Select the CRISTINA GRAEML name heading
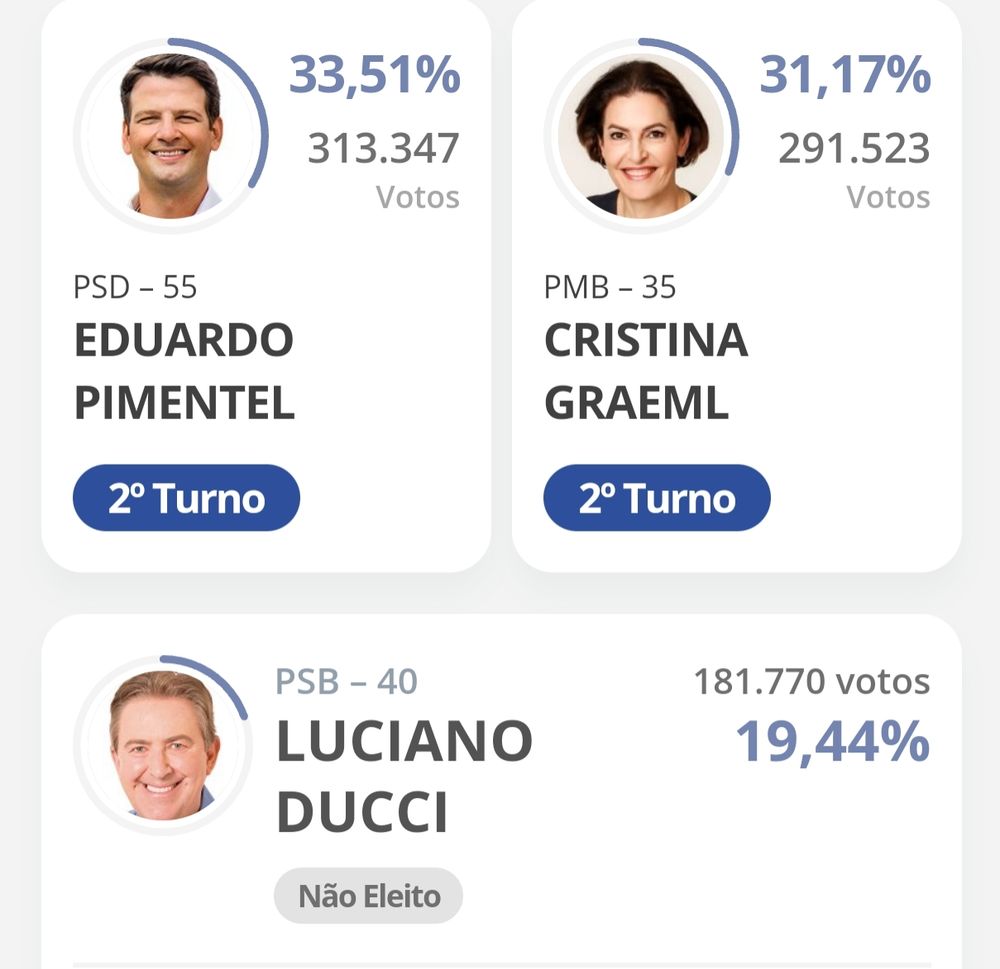This screenshot has height=969, width=1000. (646, 371)
